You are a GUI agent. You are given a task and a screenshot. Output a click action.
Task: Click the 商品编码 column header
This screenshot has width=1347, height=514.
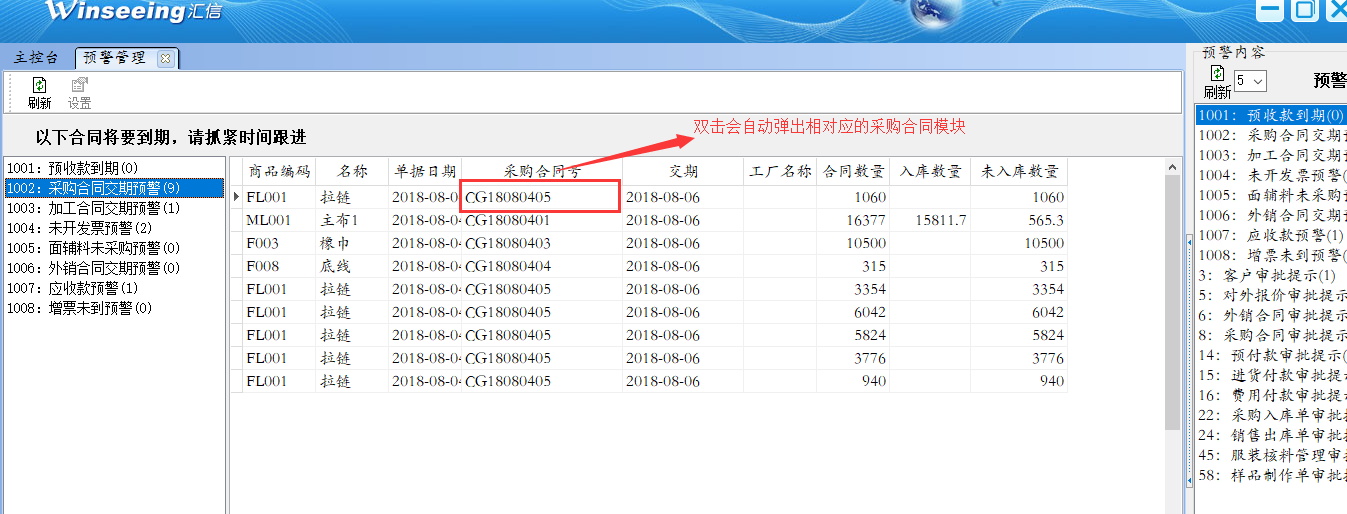[x=280, y=171]
